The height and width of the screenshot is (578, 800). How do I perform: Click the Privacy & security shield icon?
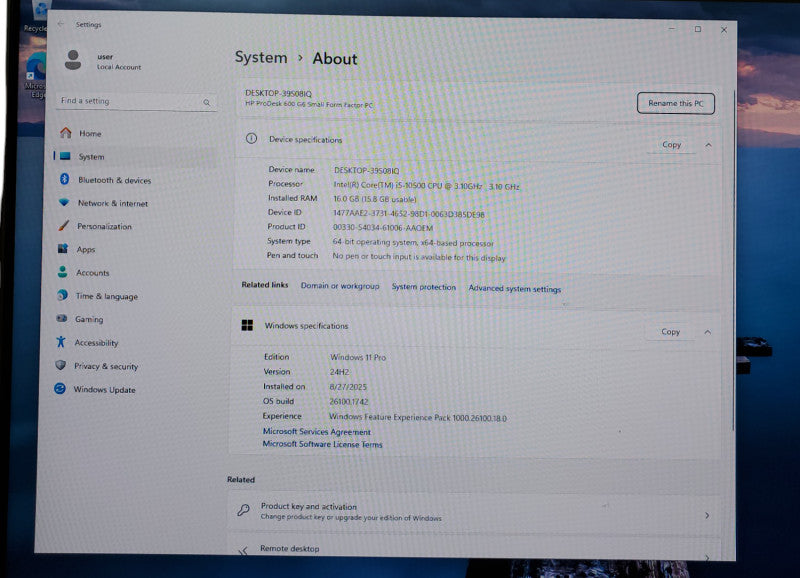click(61, 365)
